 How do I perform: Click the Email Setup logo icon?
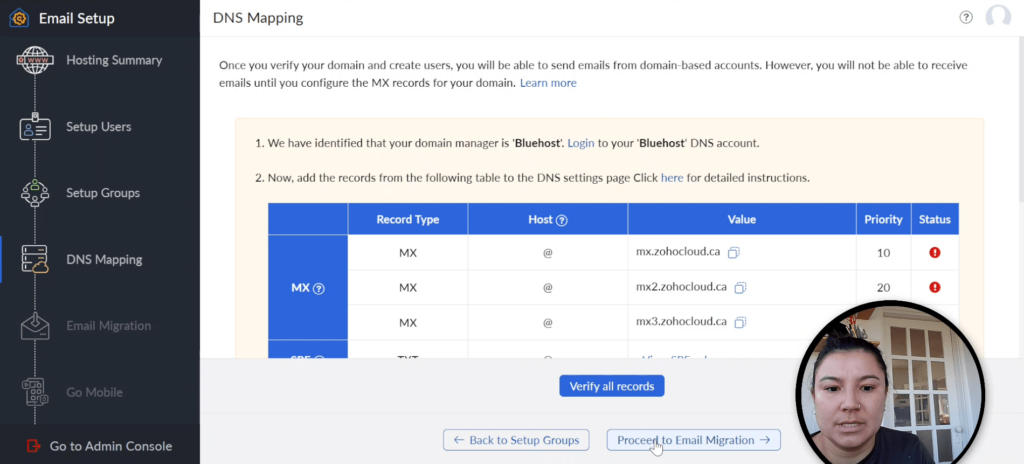click(18, 18)
